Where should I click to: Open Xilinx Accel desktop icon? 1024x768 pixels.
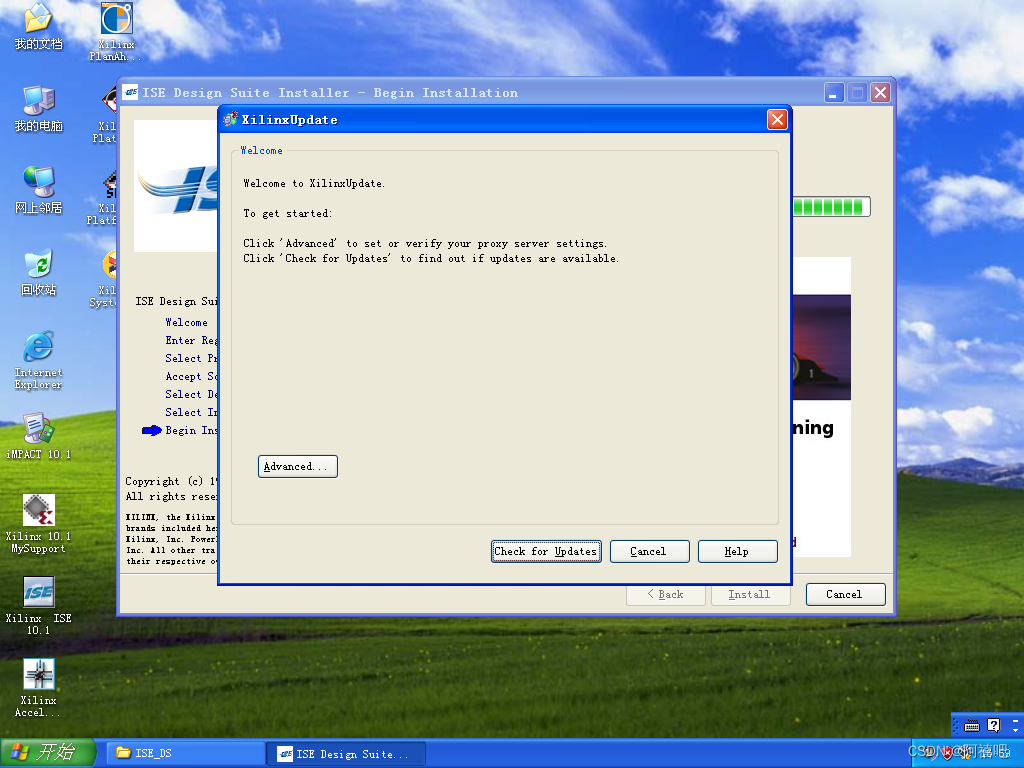pos(39,688)
